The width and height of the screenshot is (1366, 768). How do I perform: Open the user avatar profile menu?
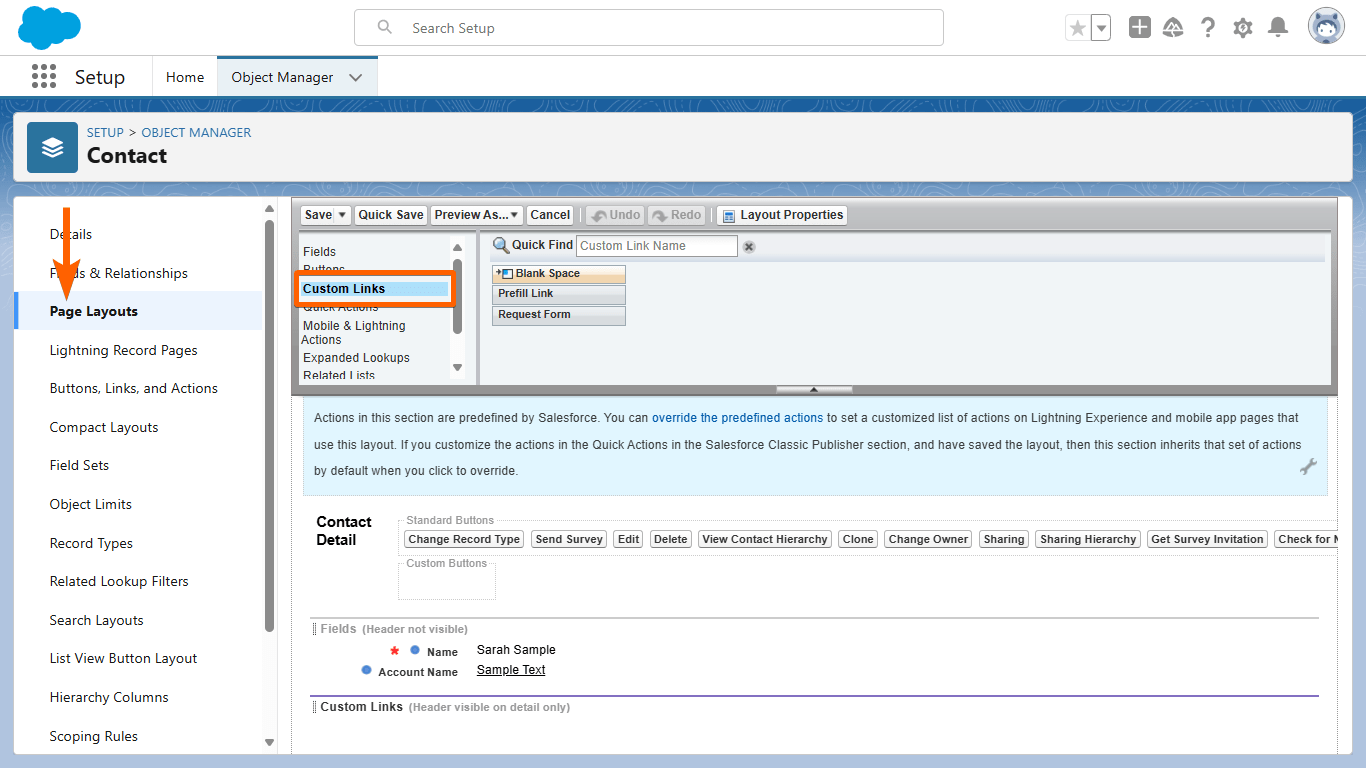pyautogui.click(x=1326, y=27)
